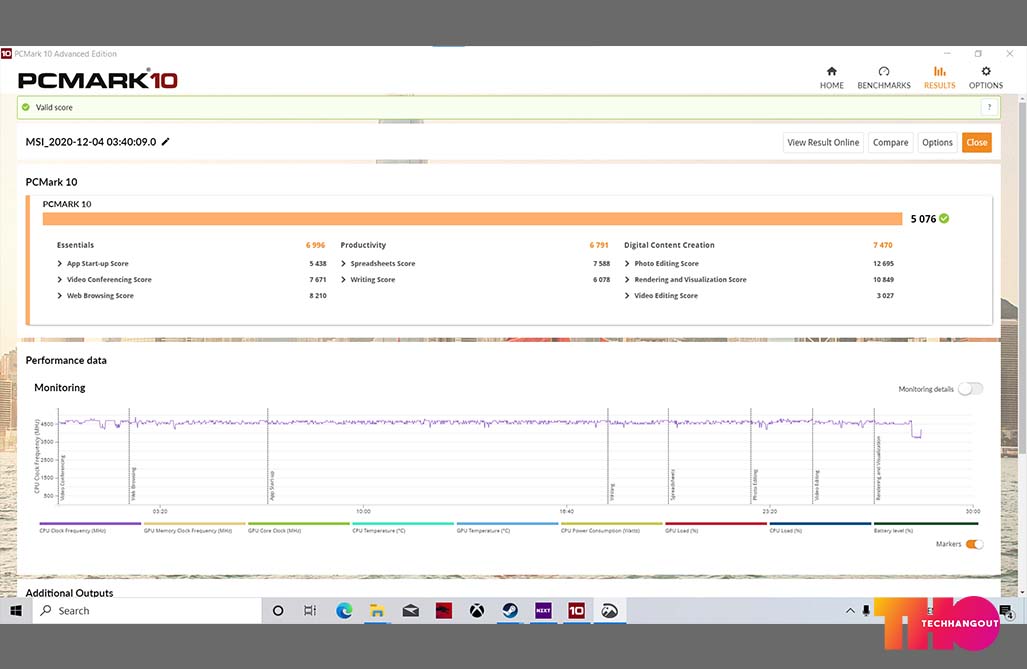The image size is (1027, 669).
Task: Click the red GPU Load color bar
Action: 716,524
